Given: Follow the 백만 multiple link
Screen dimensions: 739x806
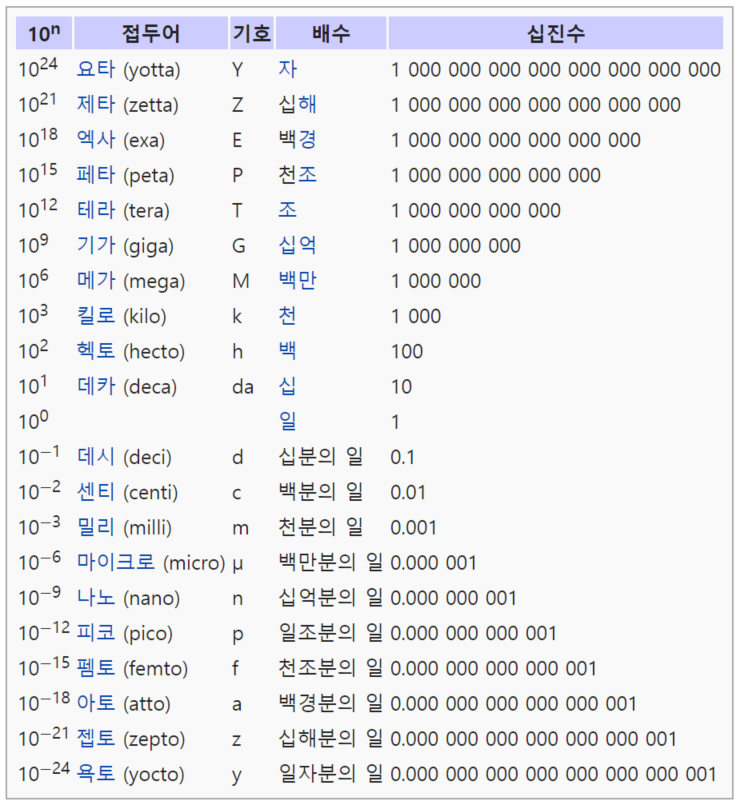Looking at the screenshot, I should pos(298,280).
